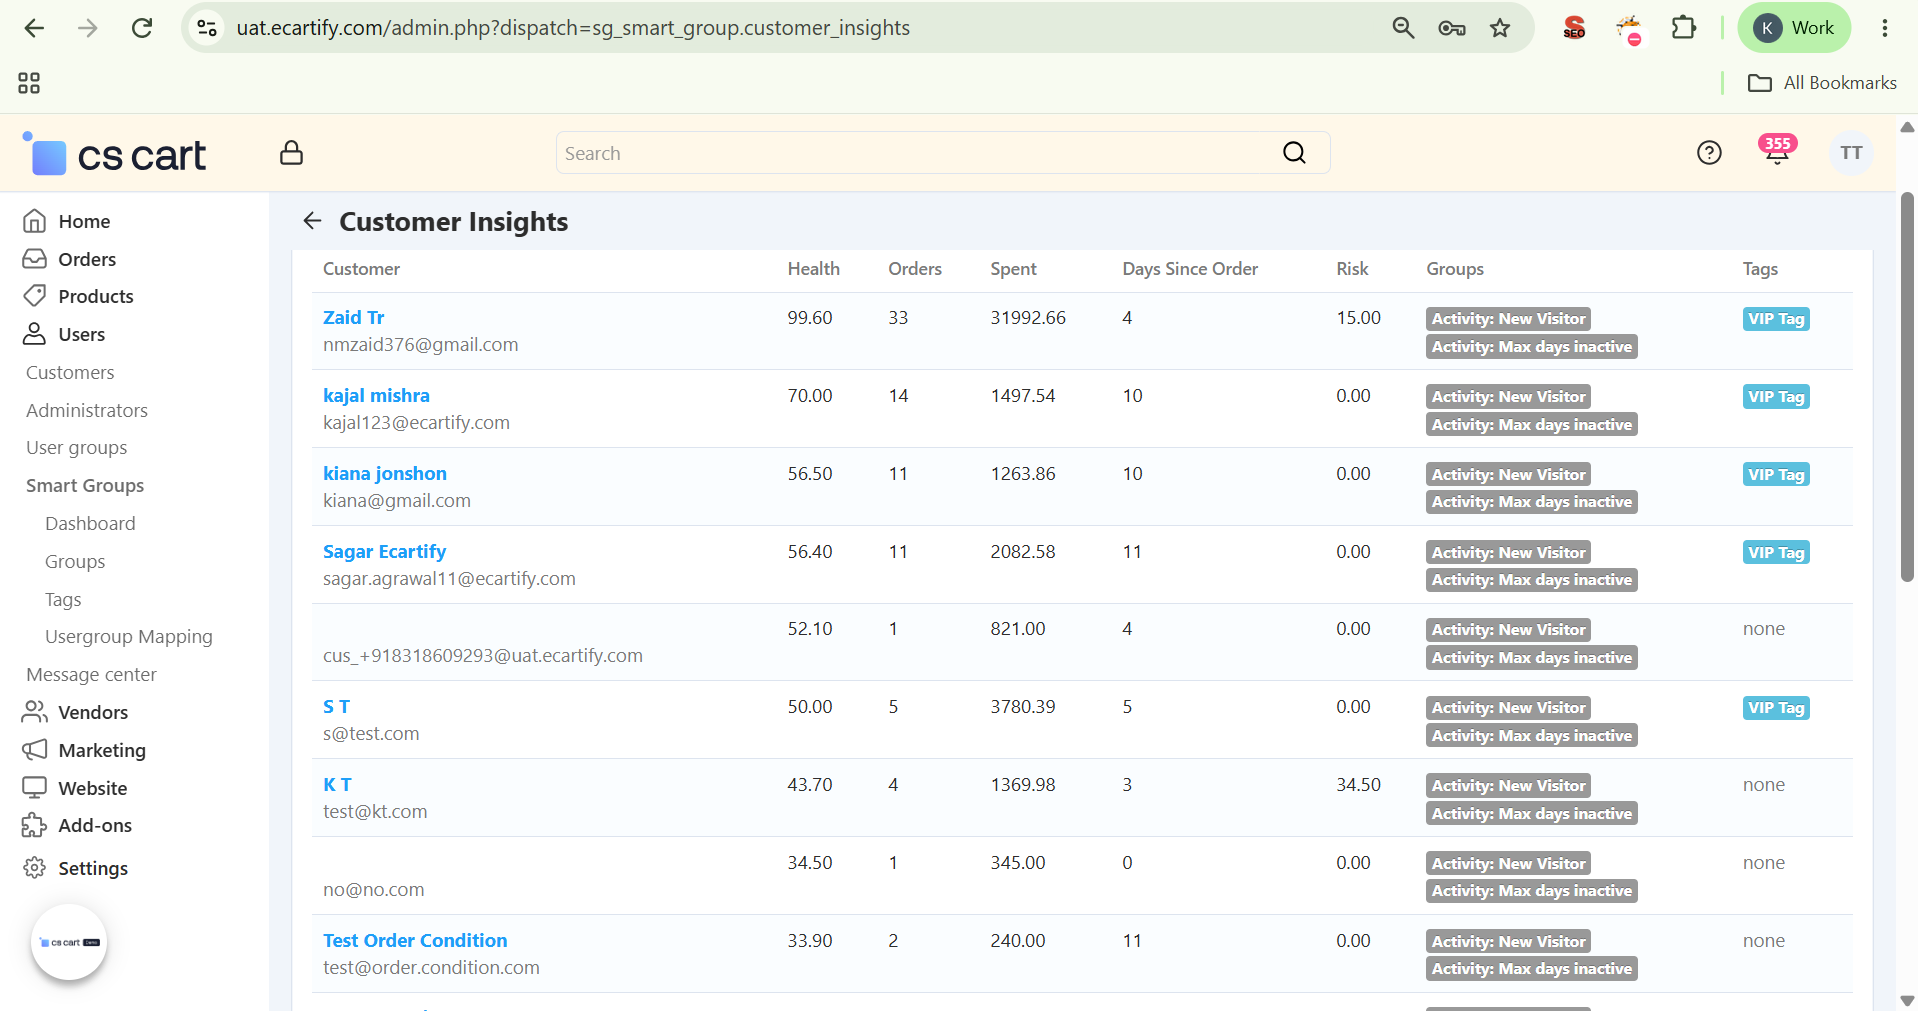Click email cus_+918318609293@uat.ecartify.com
The image size is (1918, 1011).
click(x=482, y=656)
